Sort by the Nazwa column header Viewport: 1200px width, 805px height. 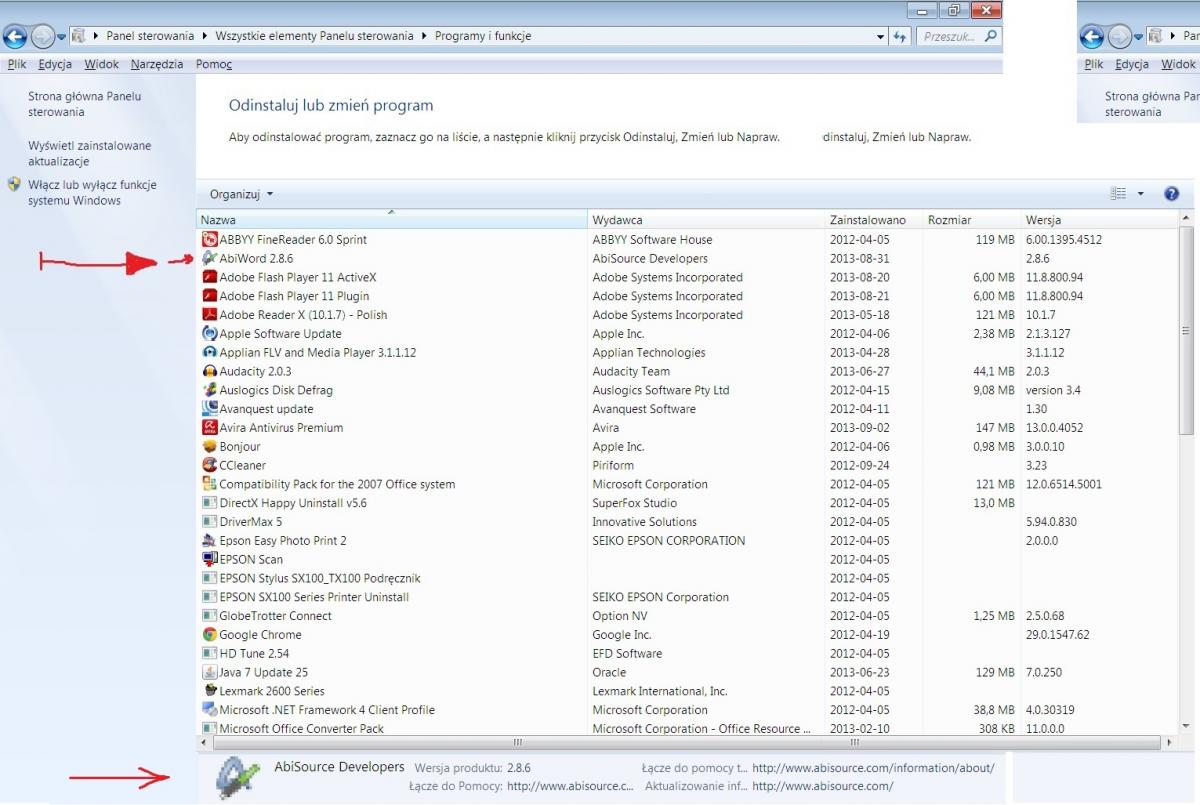point(392,219)
